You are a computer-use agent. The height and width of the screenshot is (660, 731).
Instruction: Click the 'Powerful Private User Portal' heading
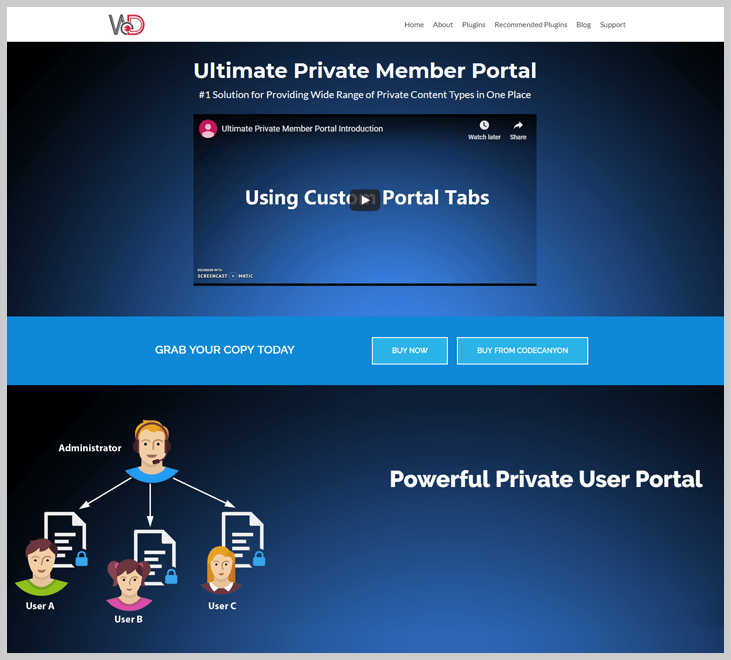click(x=546, y=479)
